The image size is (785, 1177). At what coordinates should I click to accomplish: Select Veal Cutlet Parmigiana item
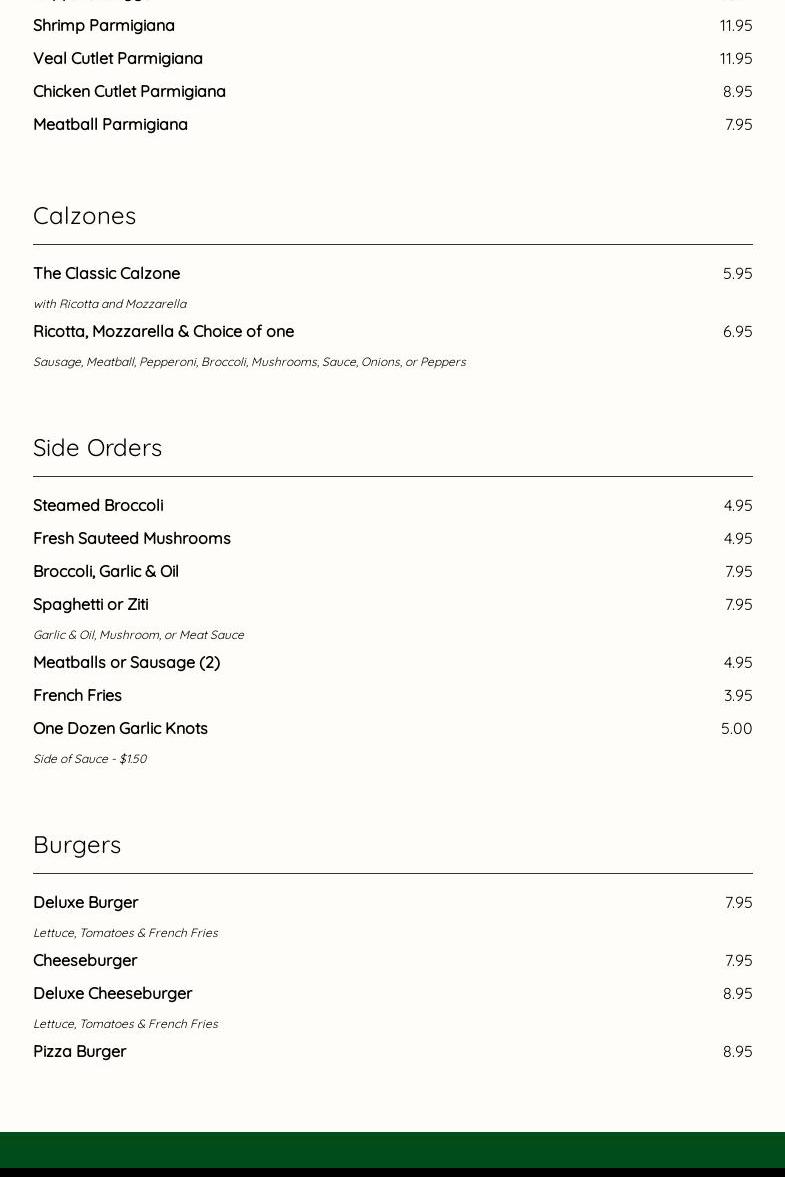[118, 58]
